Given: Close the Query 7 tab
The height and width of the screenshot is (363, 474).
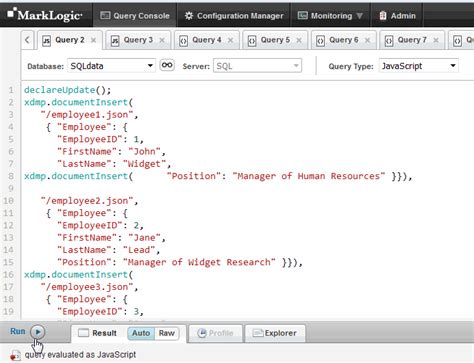Looking at the screenshot, I should pos(436,40).
